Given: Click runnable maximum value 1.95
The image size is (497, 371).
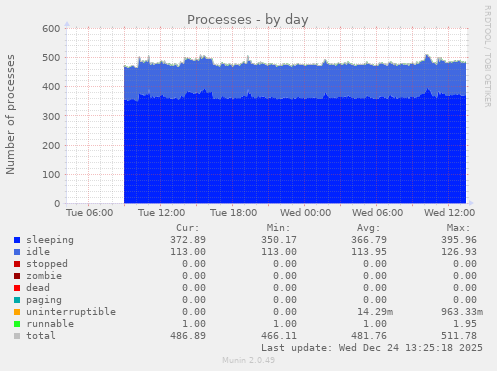Looking at the screenshot, I should pyautogui.click(x=465, y=324).
